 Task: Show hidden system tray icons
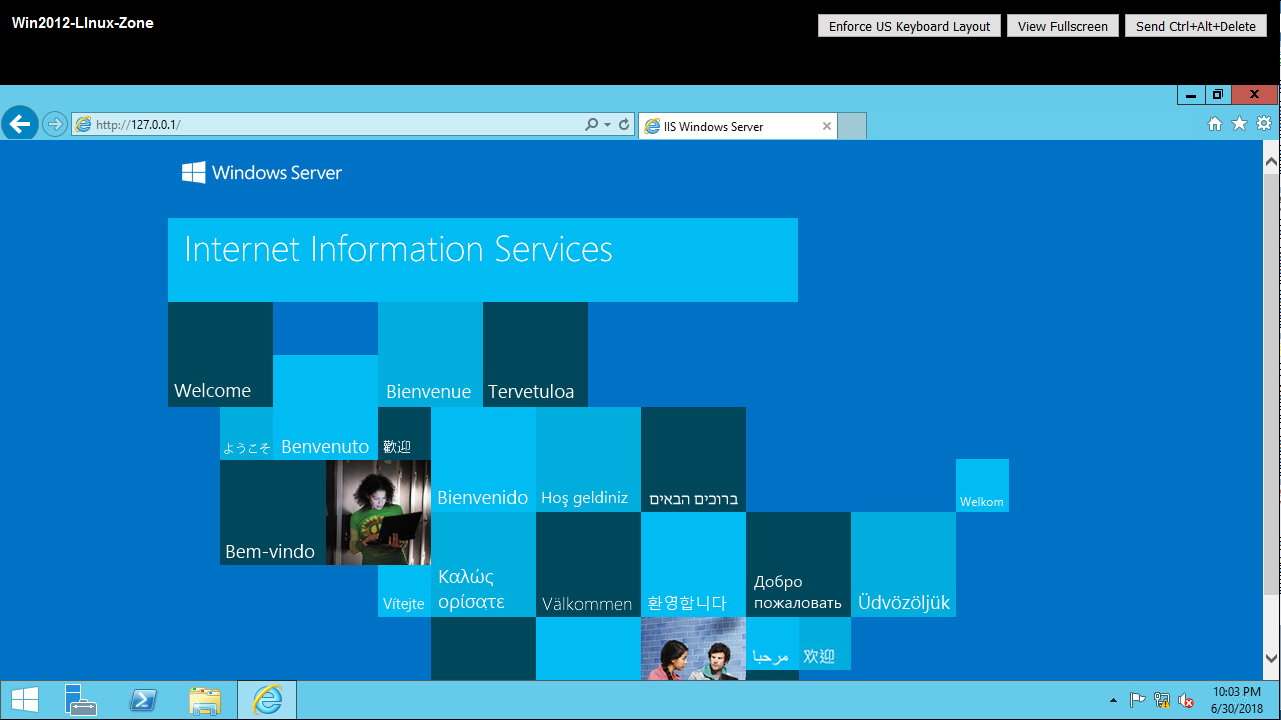(1114, 700)
